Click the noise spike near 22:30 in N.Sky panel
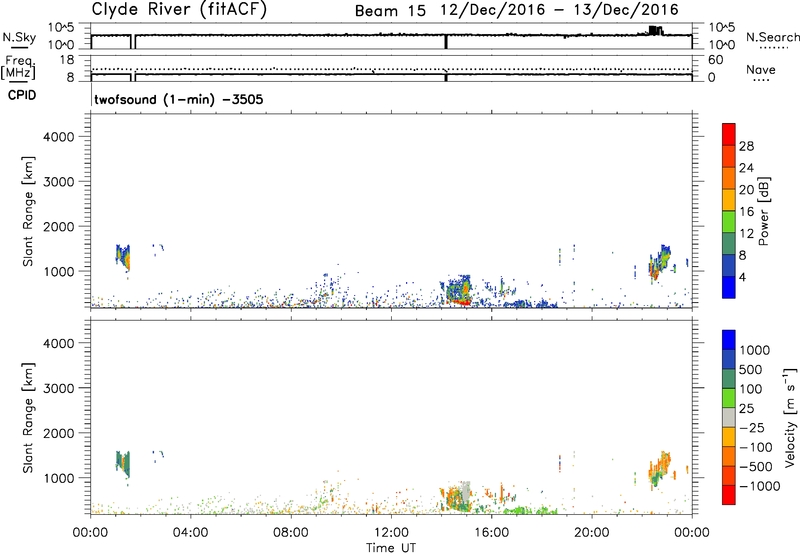The image size is (800, 554). (655, 31)
